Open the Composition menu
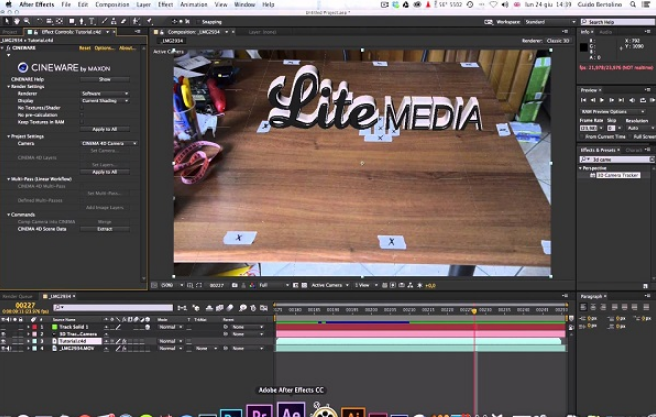This screenshot has width=656, height=417. coord(112,5)
